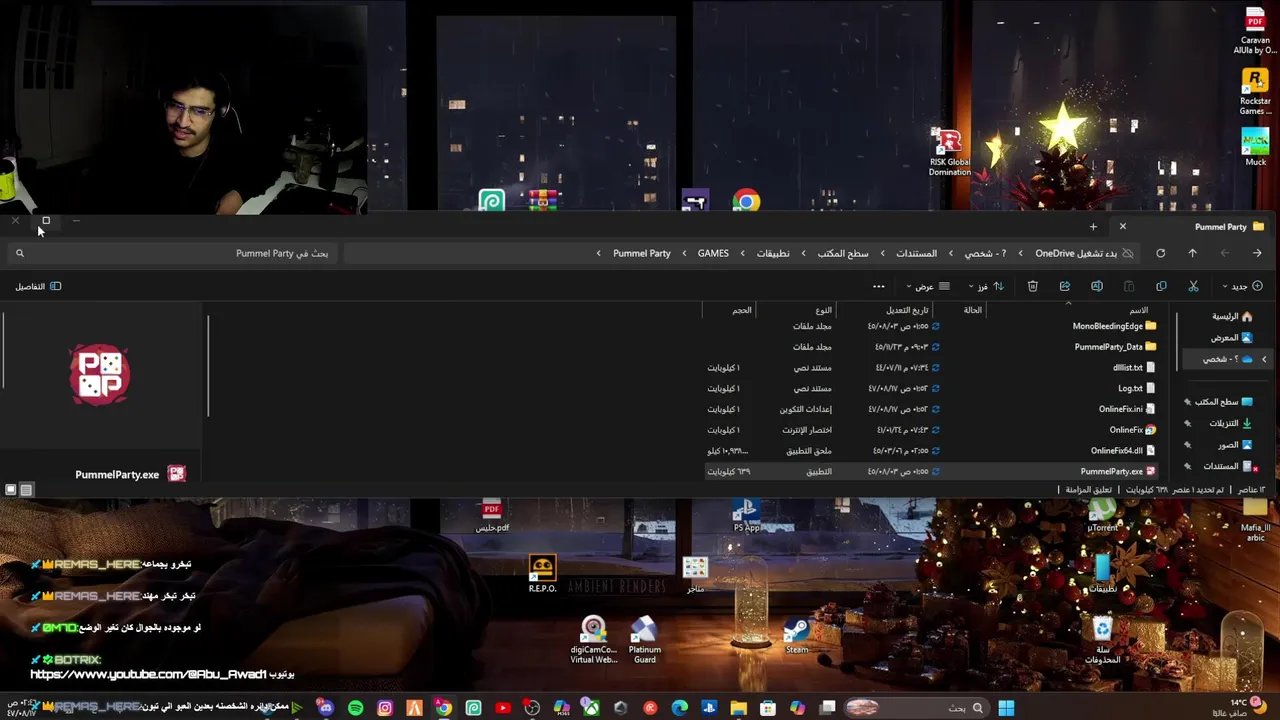Click the Pummel Party logo preview thumbnail
1280x720 pixels.
click(100, 375)
